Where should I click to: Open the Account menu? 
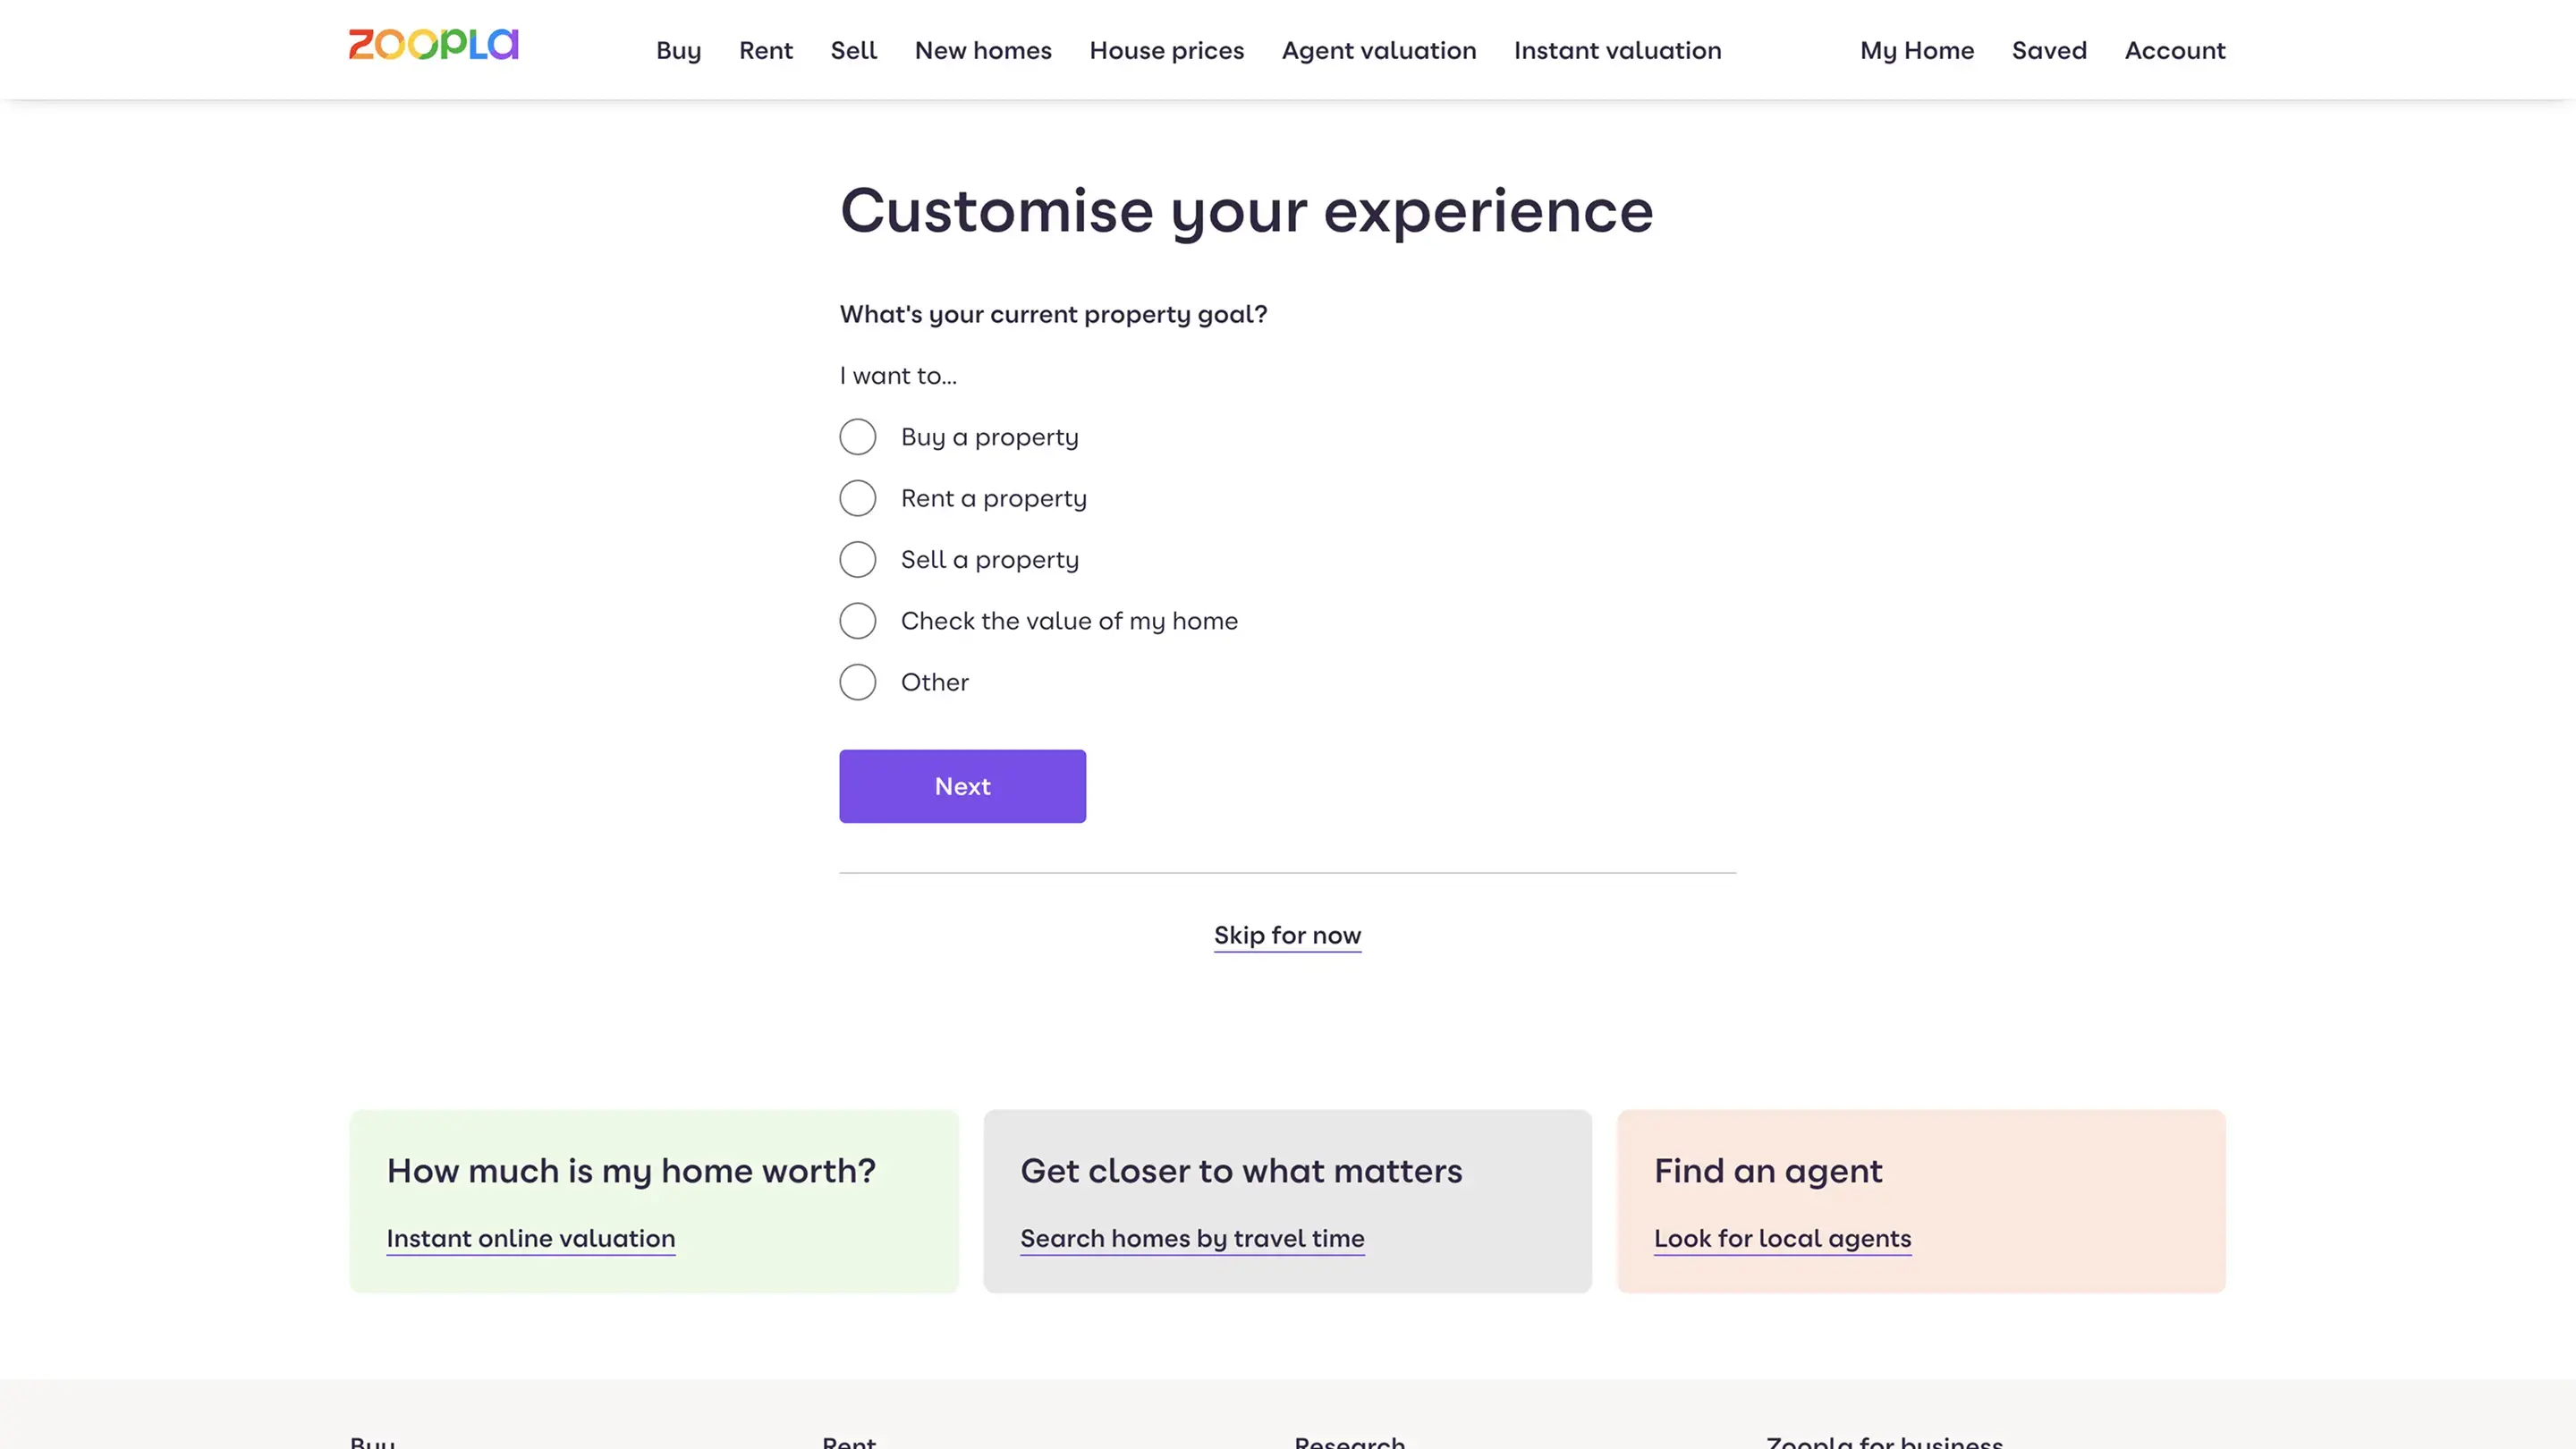(2174, 50)
